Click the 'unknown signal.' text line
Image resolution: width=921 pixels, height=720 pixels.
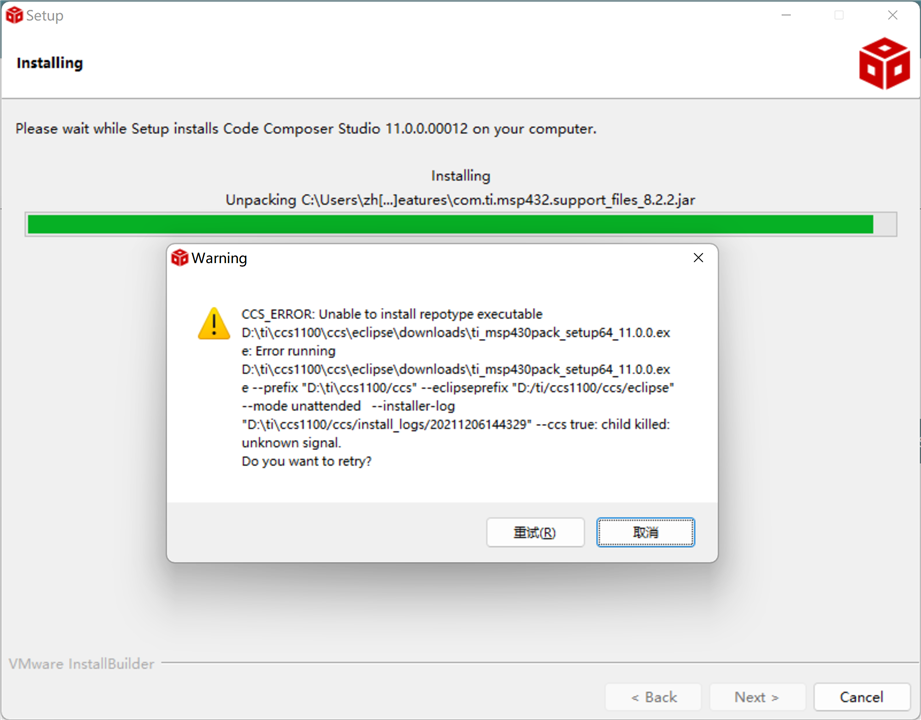pyautogui.click(x=291, y=443)
